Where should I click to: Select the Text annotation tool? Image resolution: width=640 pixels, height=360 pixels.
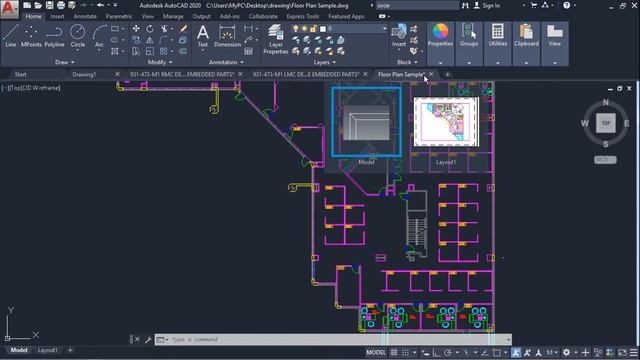coord(202,36)
